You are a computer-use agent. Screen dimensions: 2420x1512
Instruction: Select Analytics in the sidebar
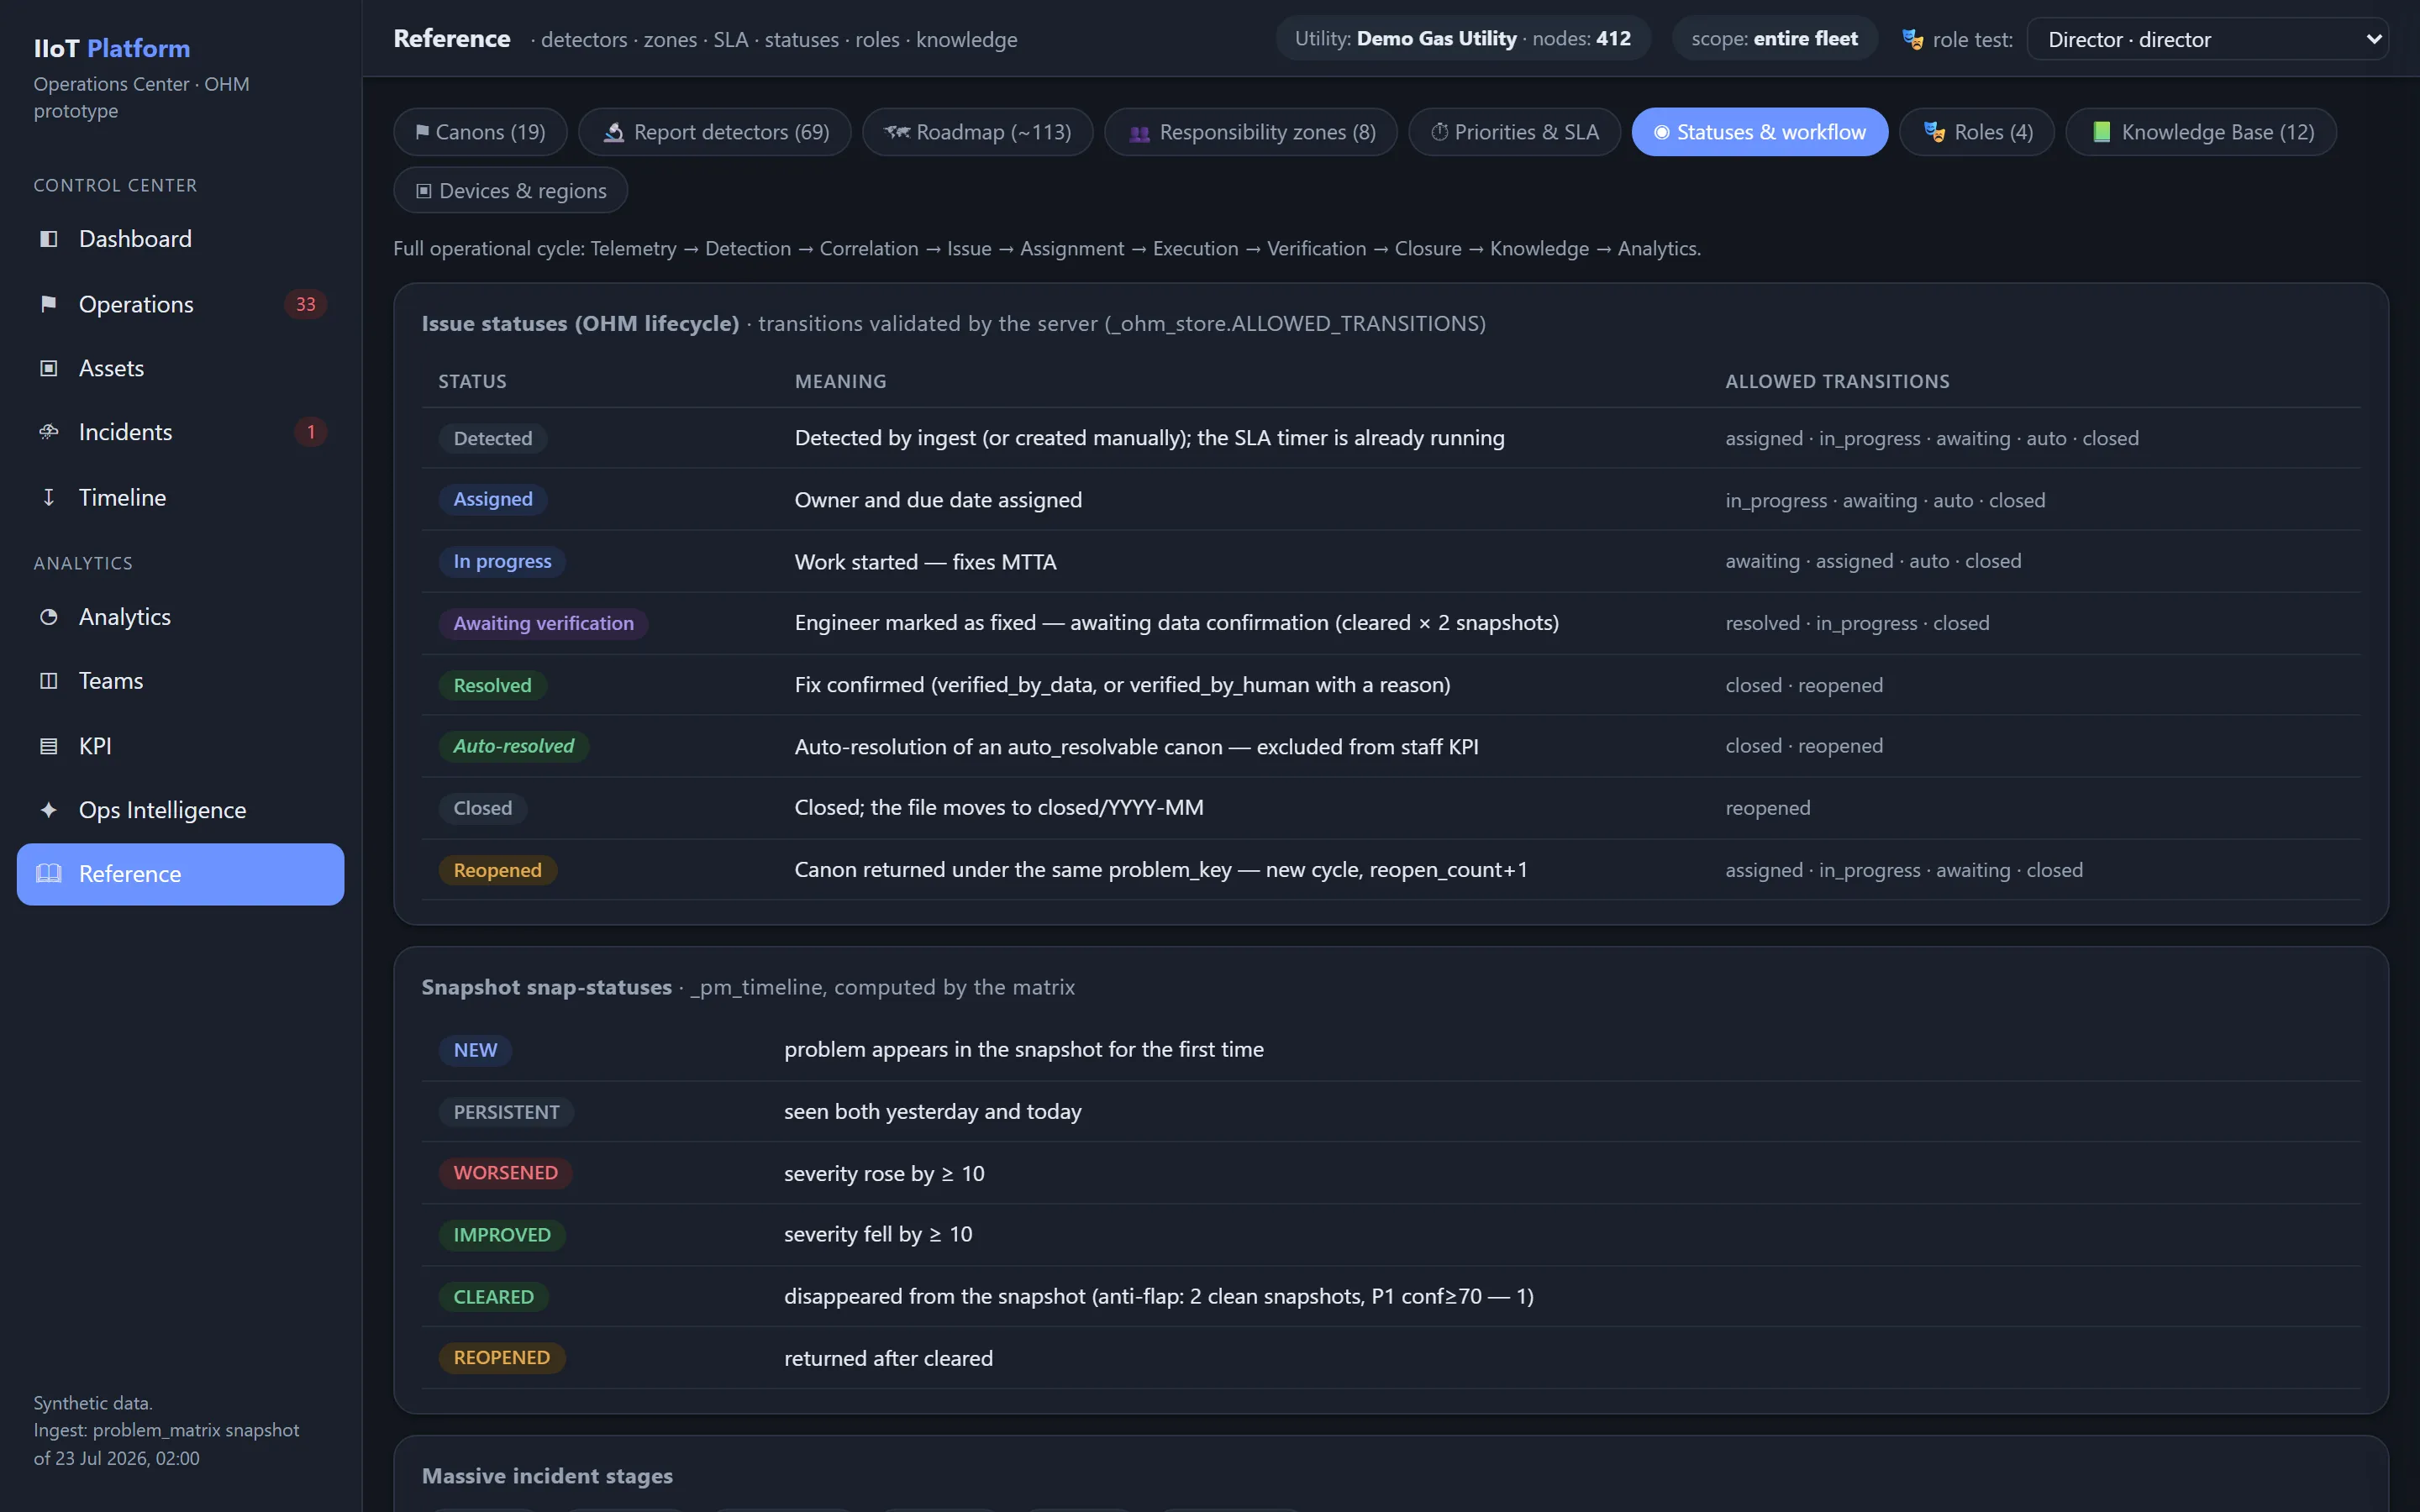click(181, 617)
